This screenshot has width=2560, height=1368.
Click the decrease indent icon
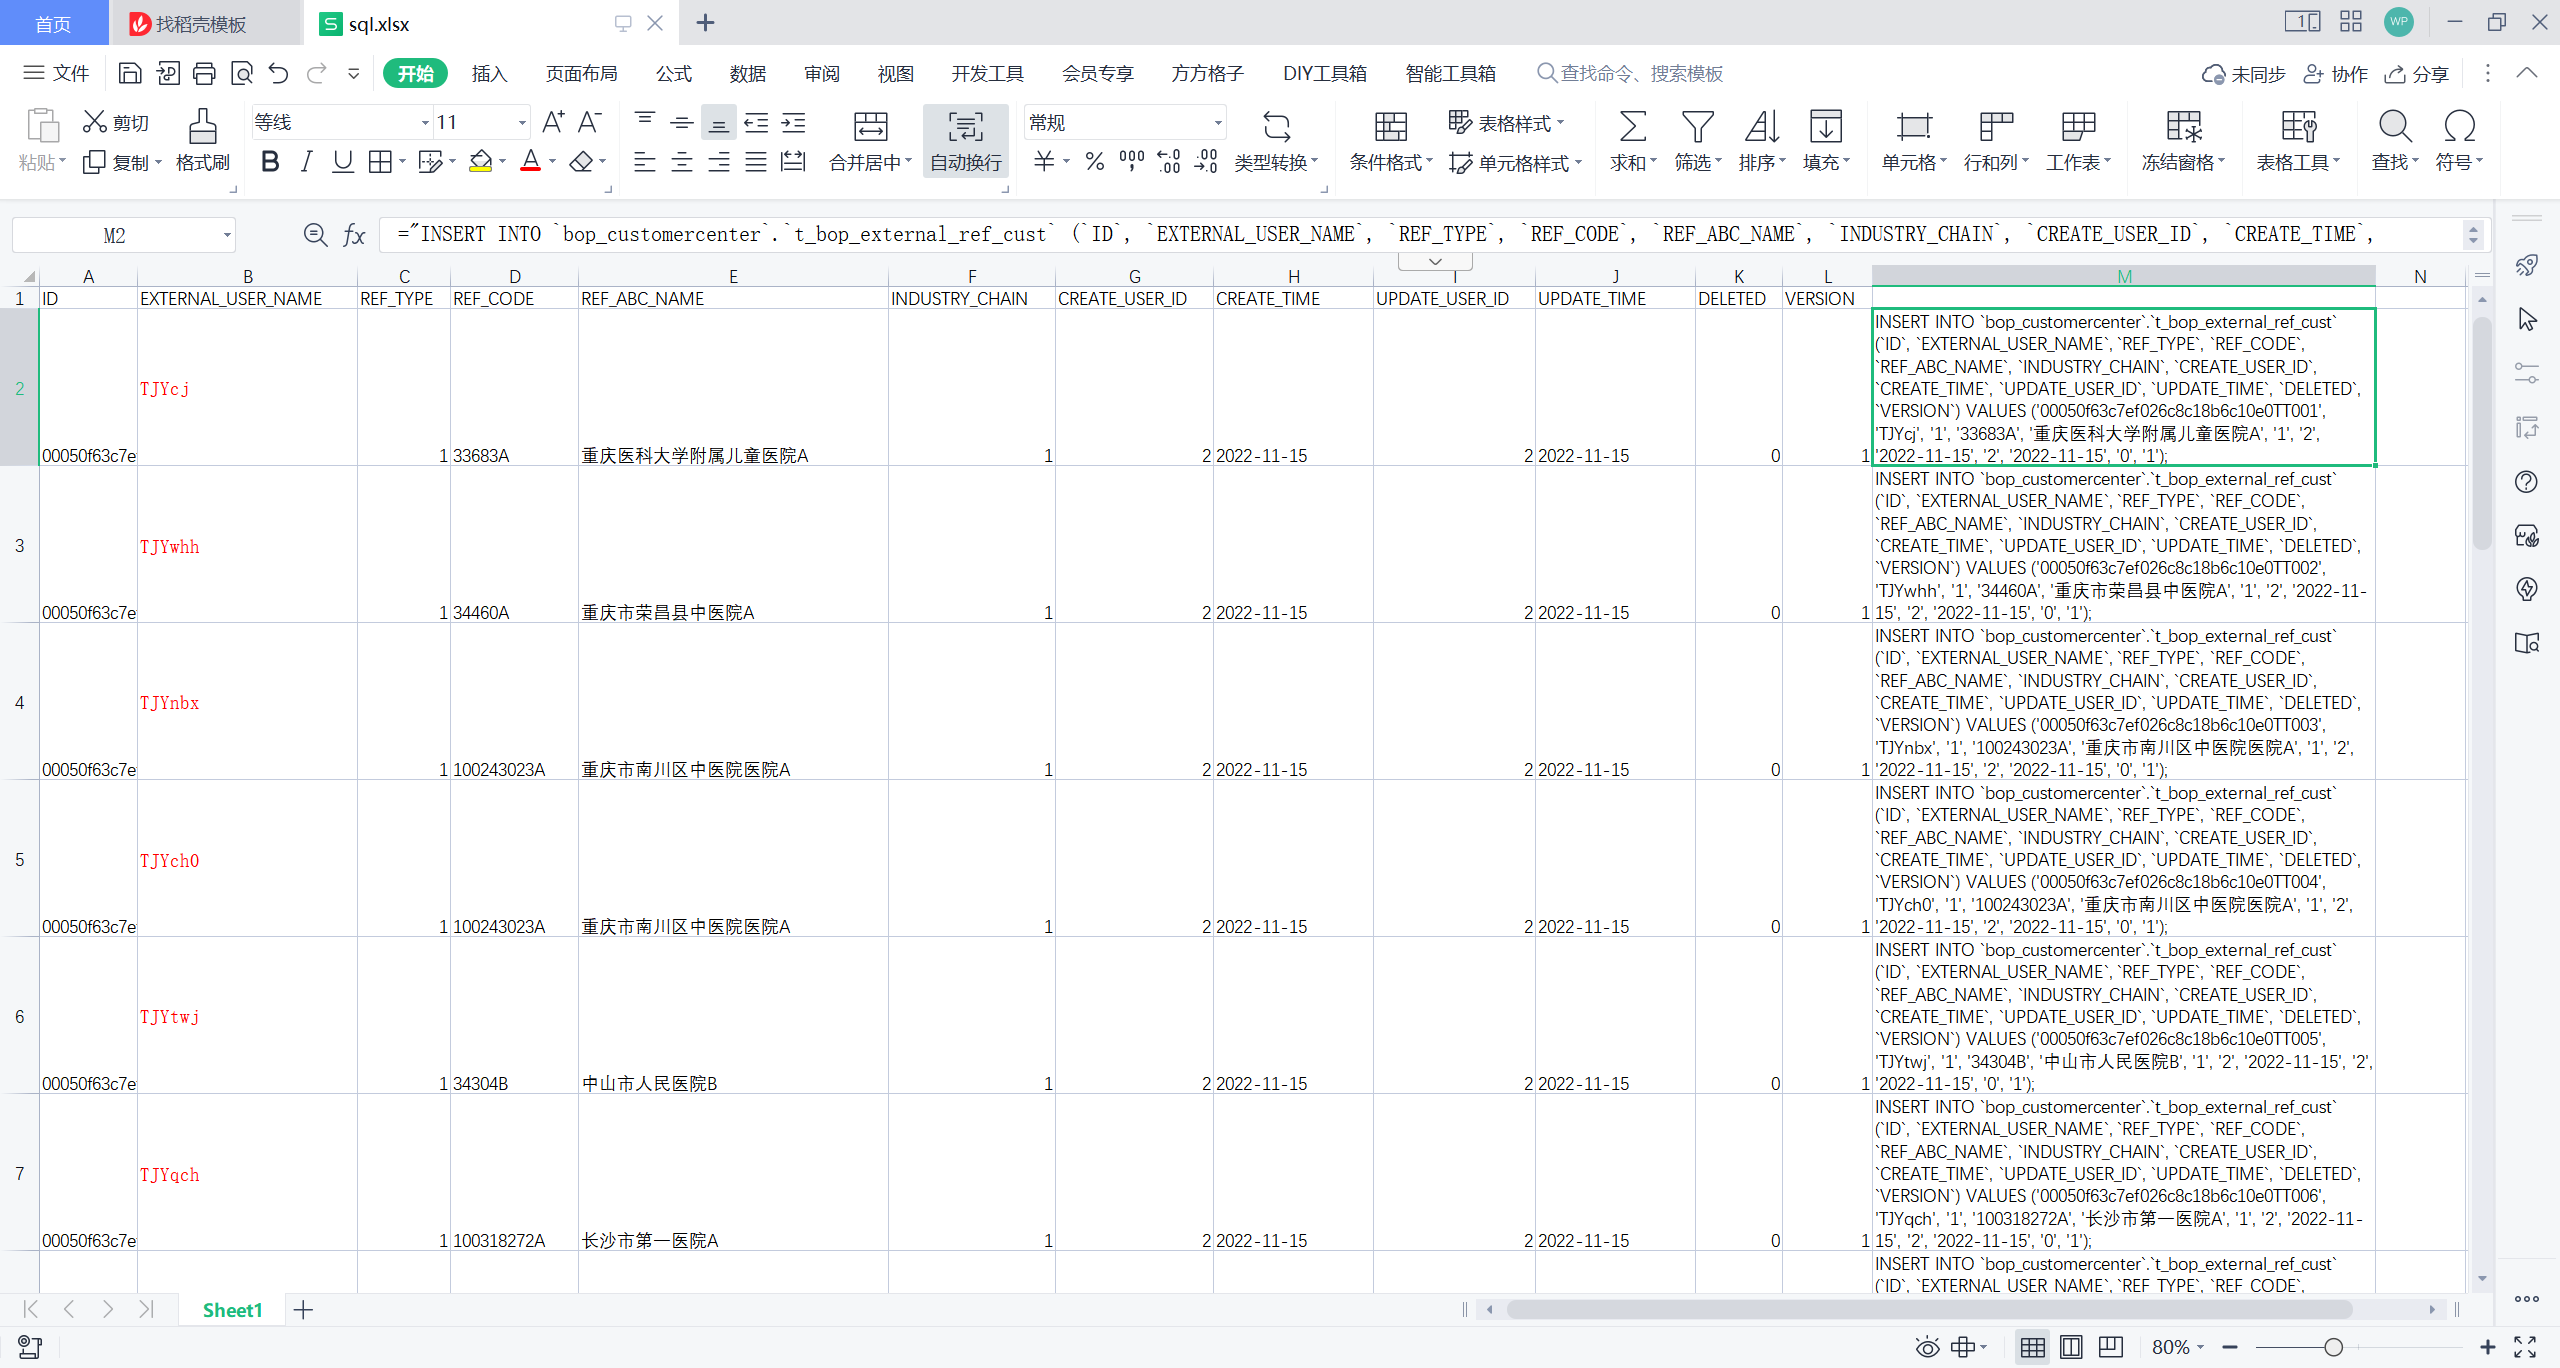pyautogui.click(x=757, y=122)
